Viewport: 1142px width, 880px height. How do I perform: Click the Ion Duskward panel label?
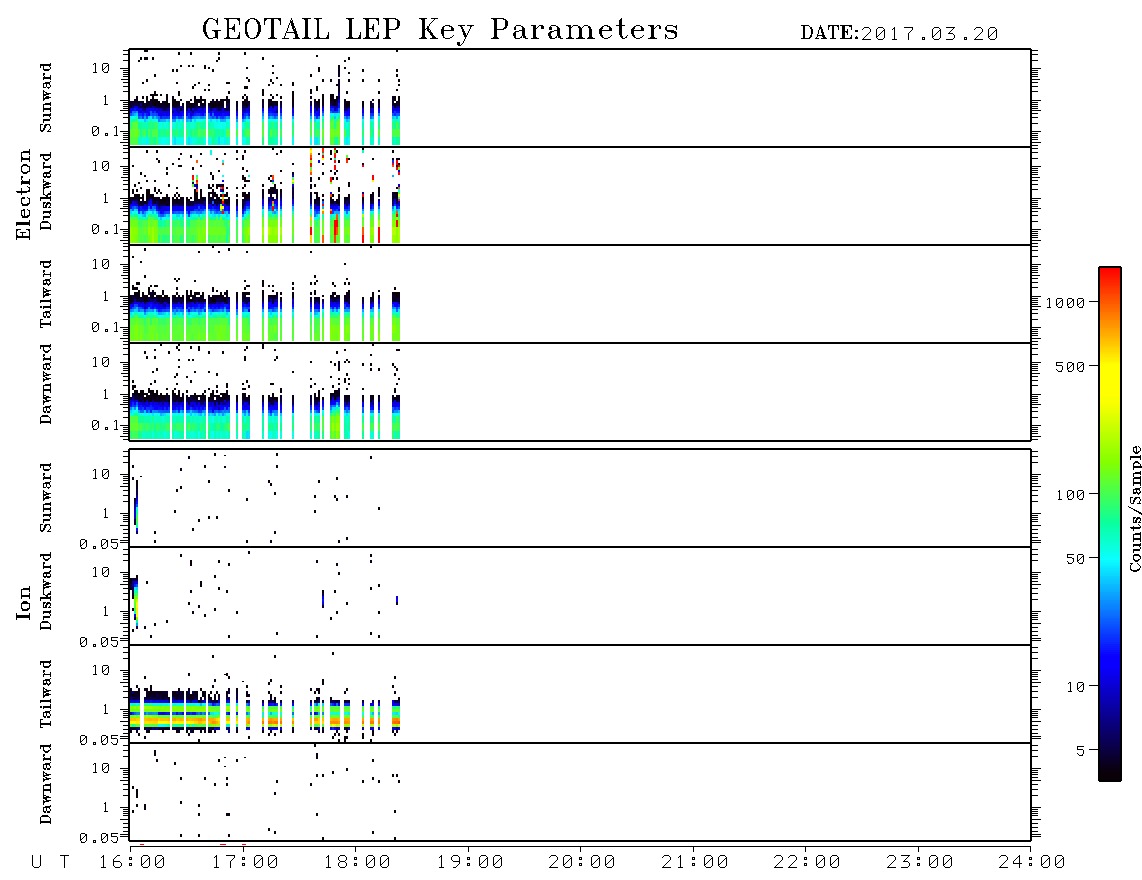tap(46, 591)
